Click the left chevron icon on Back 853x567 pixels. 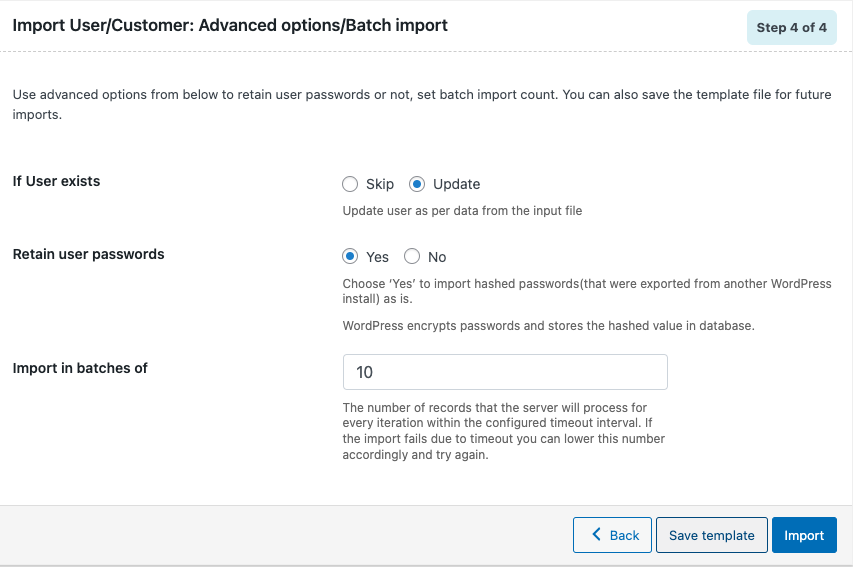click(597, 534)
